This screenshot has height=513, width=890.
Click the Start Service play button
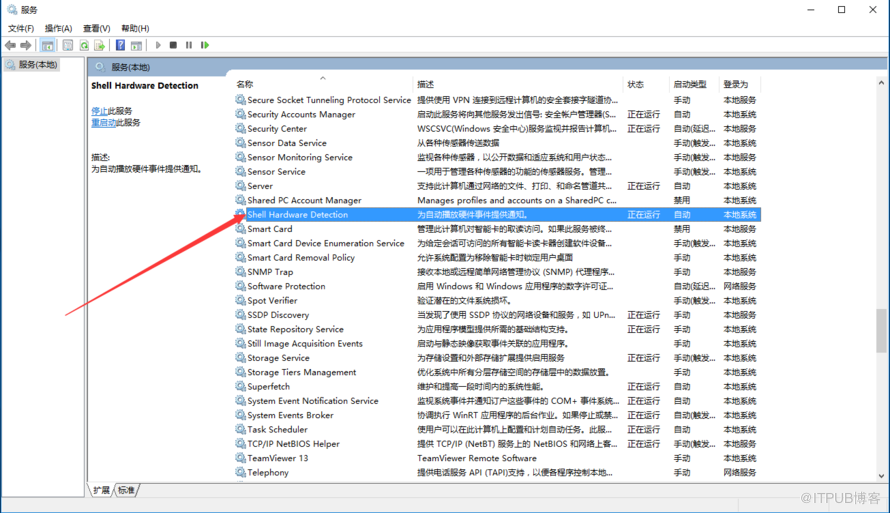coord(158,45)
